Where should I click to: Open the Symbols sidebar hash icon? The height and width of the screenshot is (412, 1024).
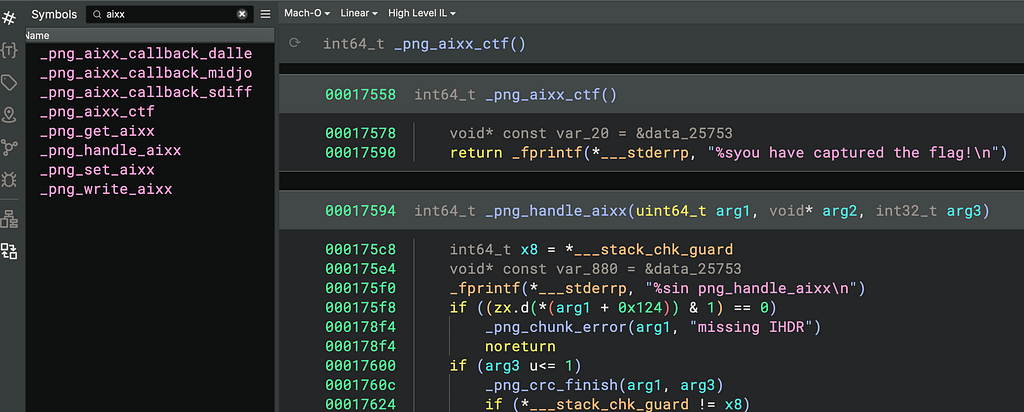(x=9, y=18)
